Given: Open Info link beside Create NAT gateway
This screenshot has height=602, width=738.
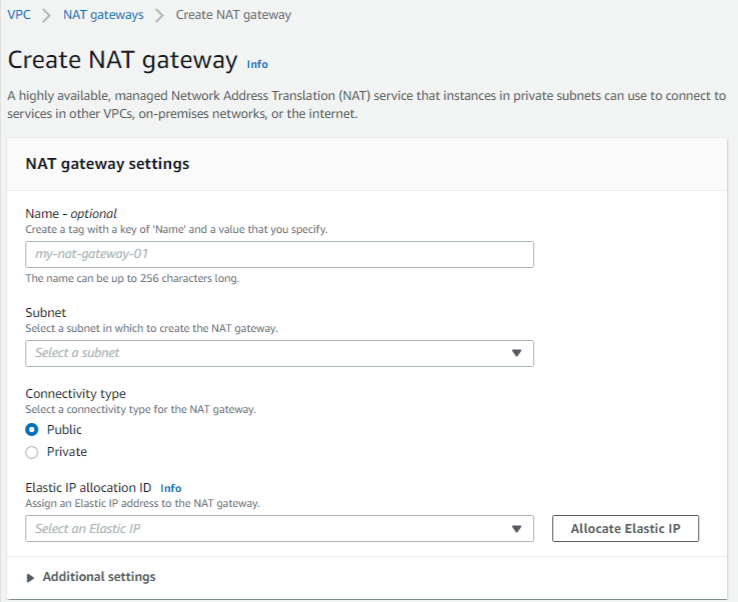Looking at the screenshot, I should pos(257,64).
